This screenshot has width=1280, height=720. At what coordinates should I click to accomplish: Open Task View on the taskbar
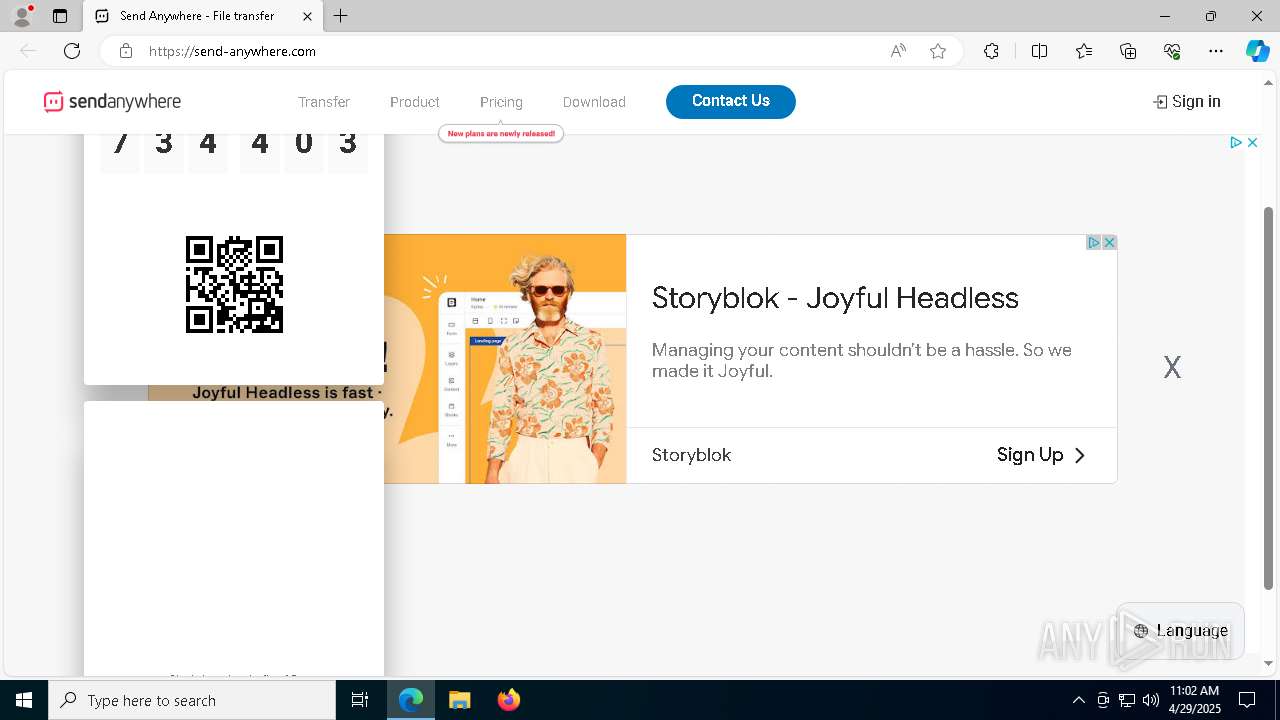360,700
